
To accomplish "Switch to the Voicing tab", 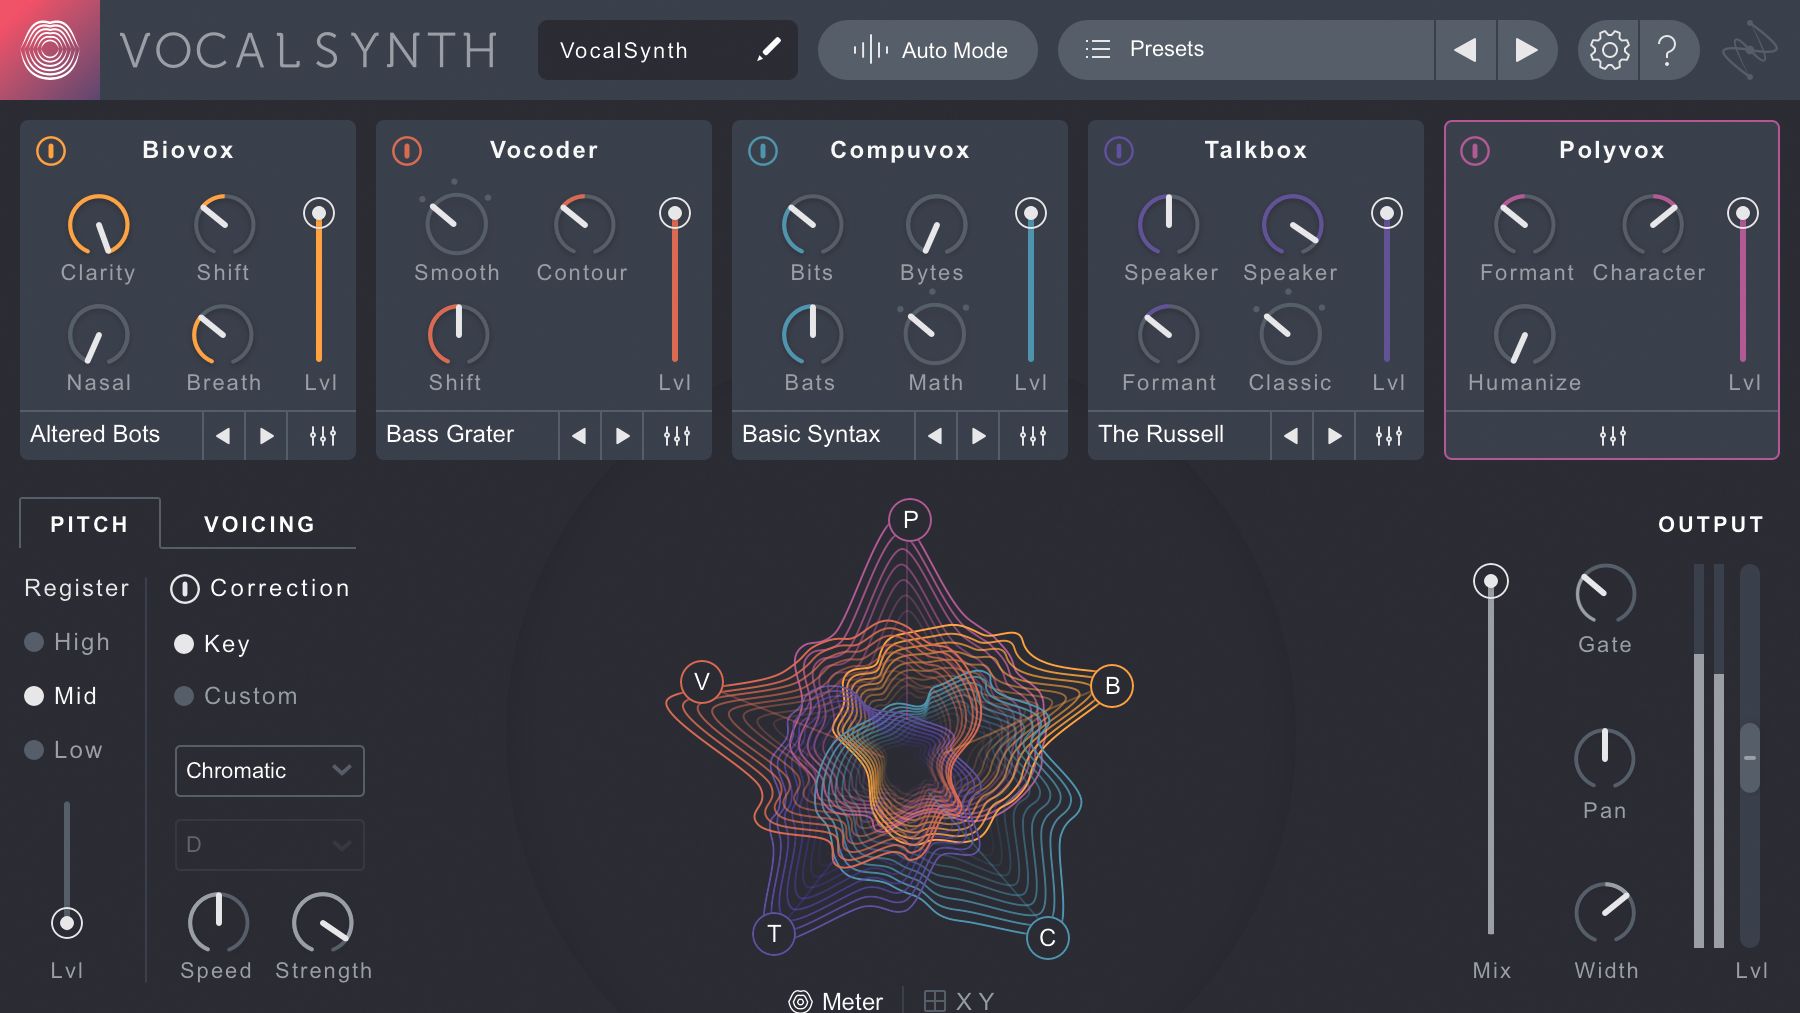I will (259, 523).
